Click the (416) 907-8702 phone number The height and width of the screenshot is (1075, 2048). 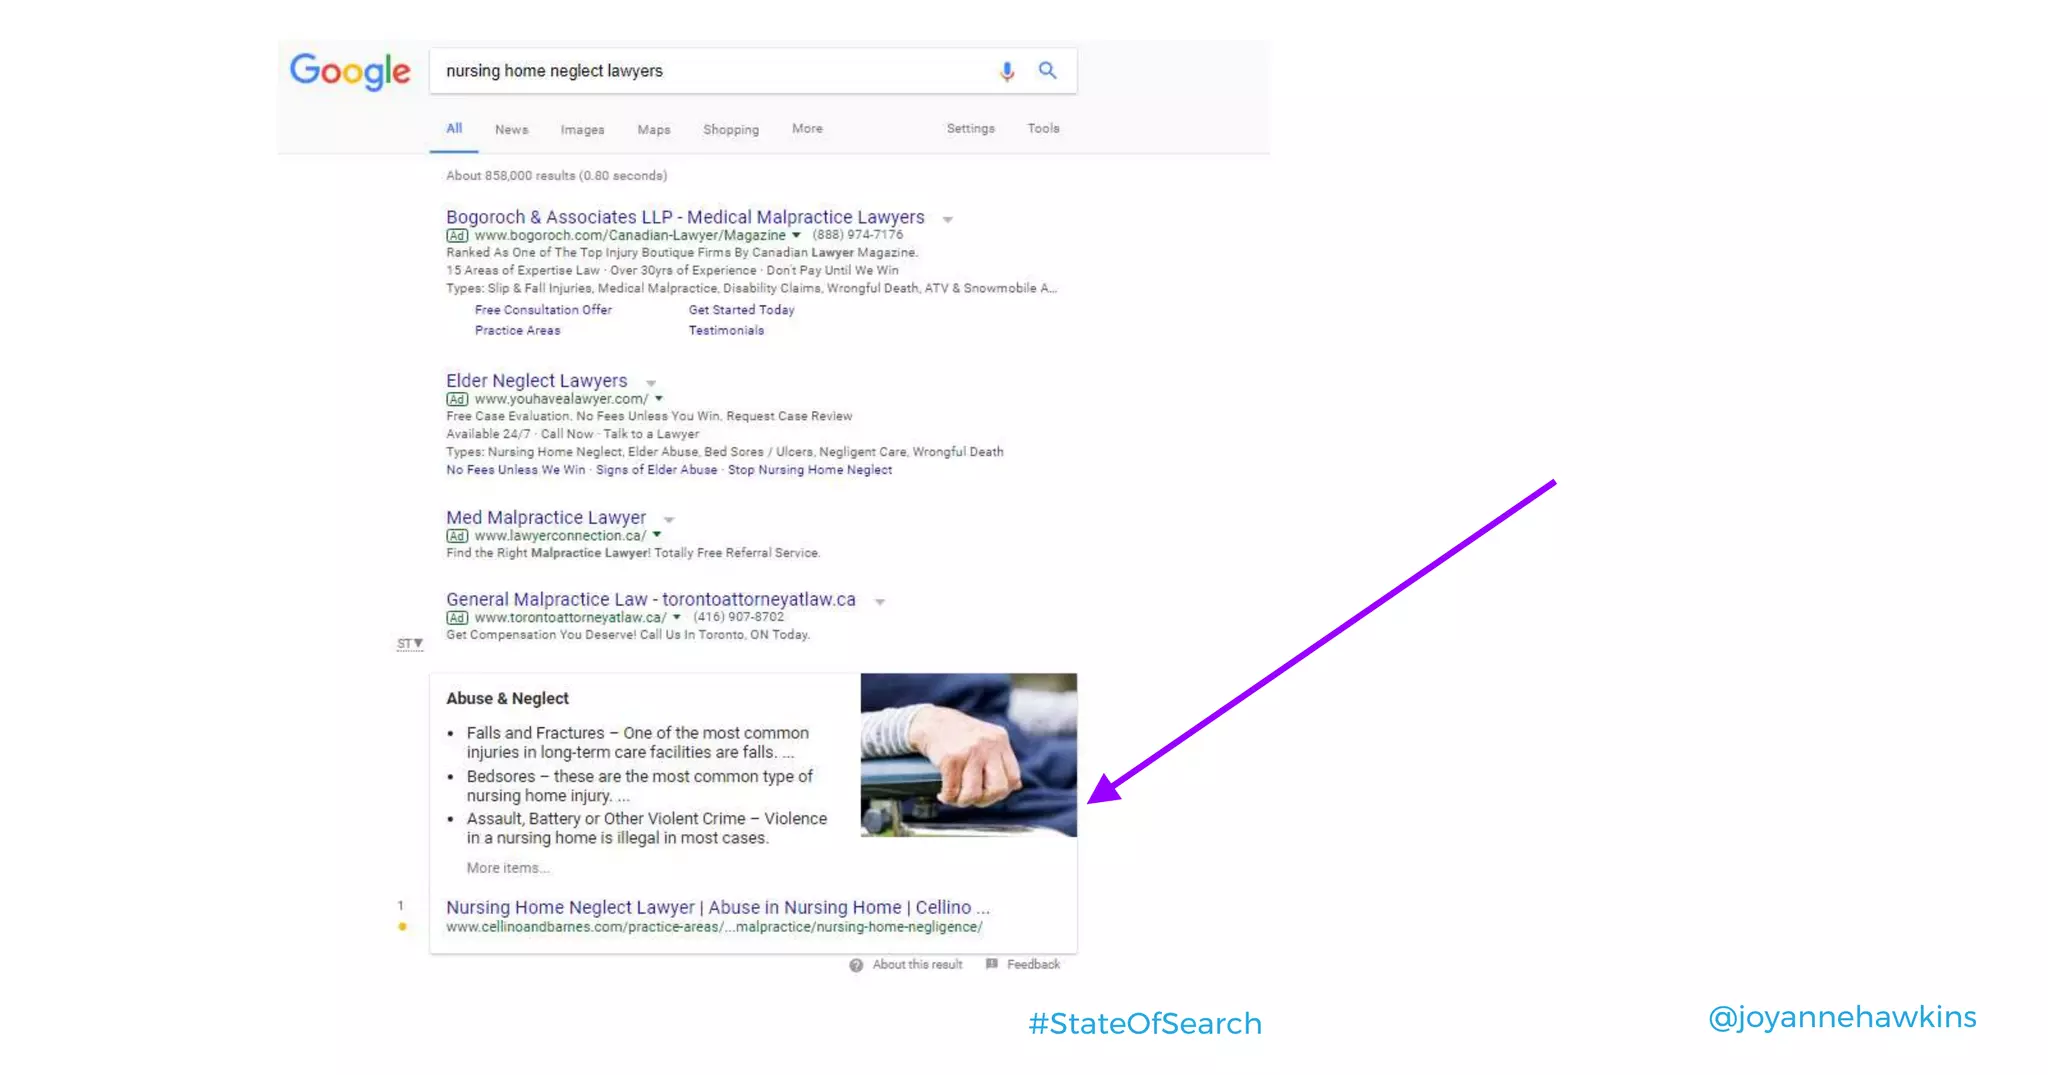(x=738, y=617)
